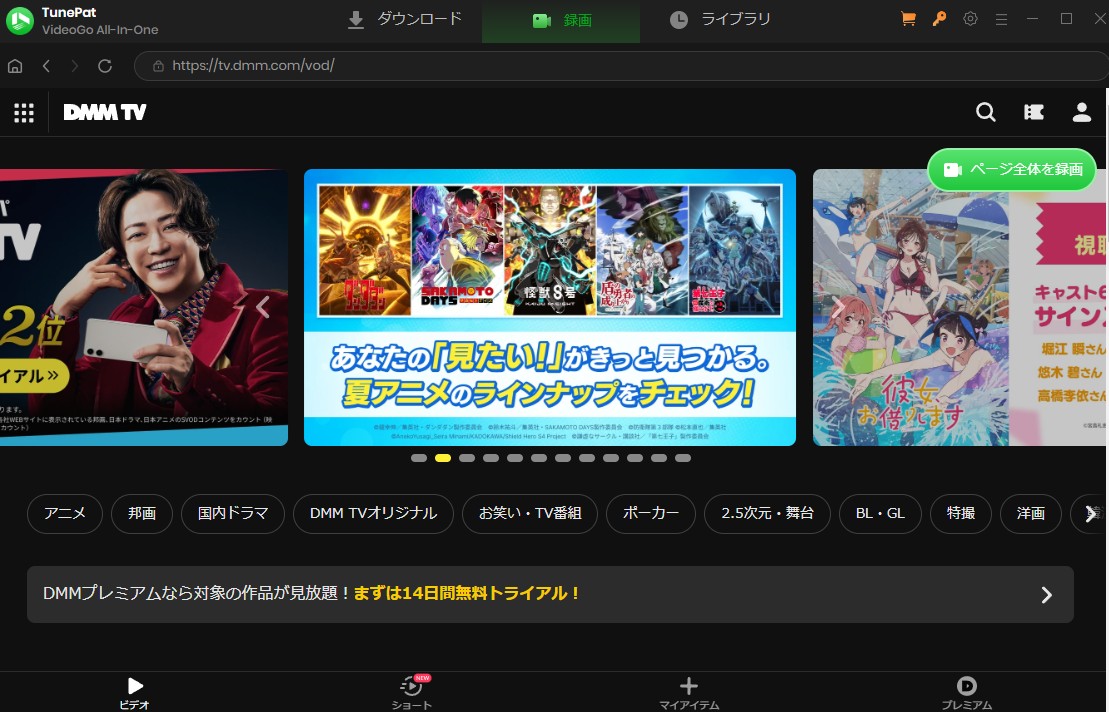
Task: Navigate forward with the forward arrow
Action: 75,66
